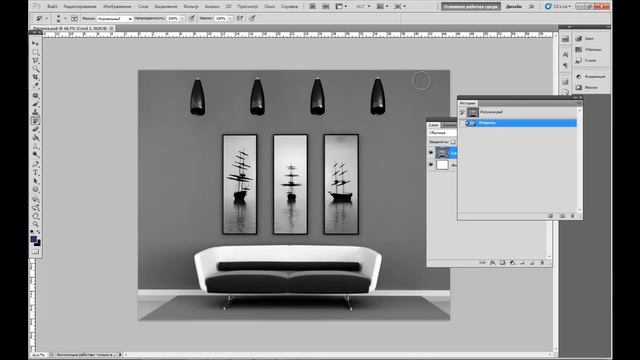The height and width of the screenshot is (360, 640).
Task: Select the Dodge tool
Action: click(x=36, y=155)
